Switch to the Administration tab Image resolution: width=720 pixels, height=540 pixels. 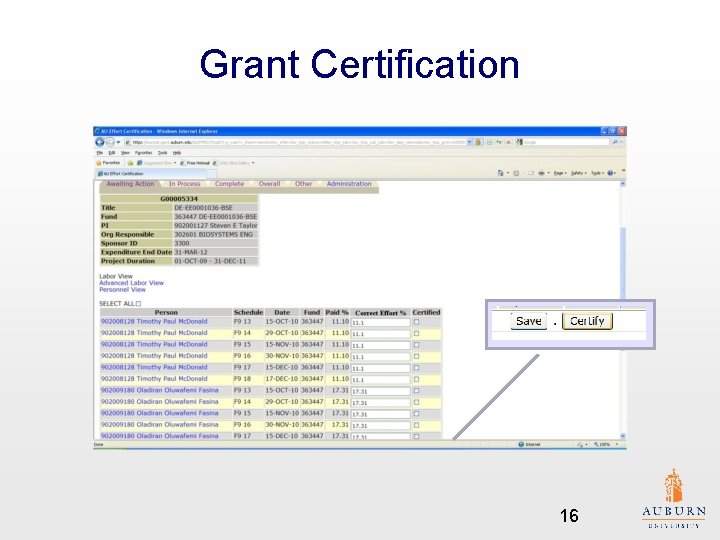point(349,184)
